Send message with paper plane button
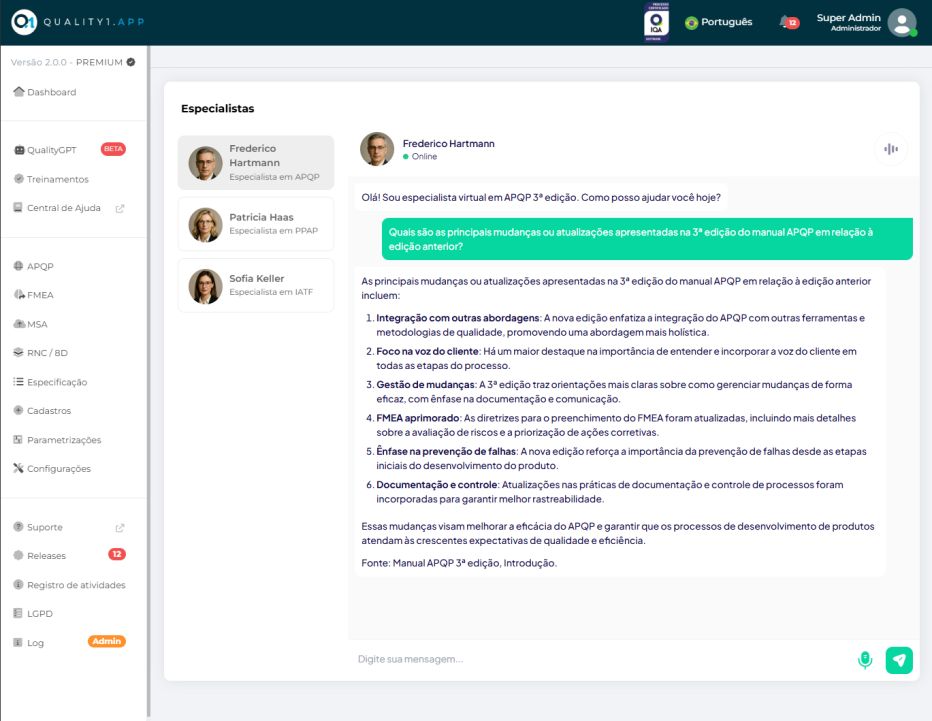The height and width of the screenshot is (721, 932). pos(899,660)
